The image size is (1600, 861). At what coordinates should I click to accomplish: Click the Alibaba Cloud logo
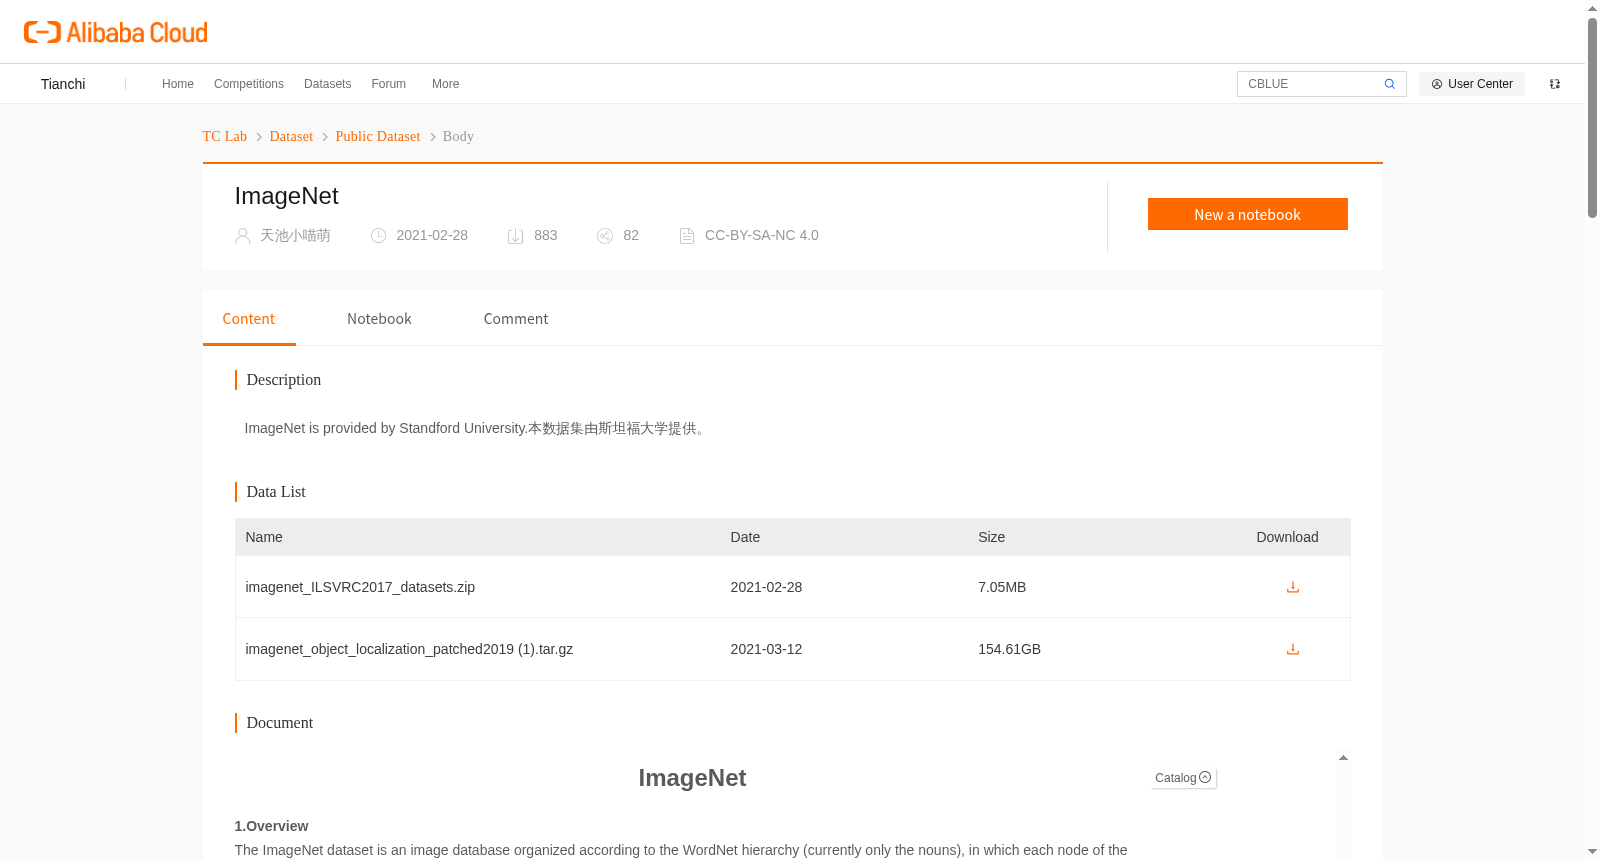[116, 32]
